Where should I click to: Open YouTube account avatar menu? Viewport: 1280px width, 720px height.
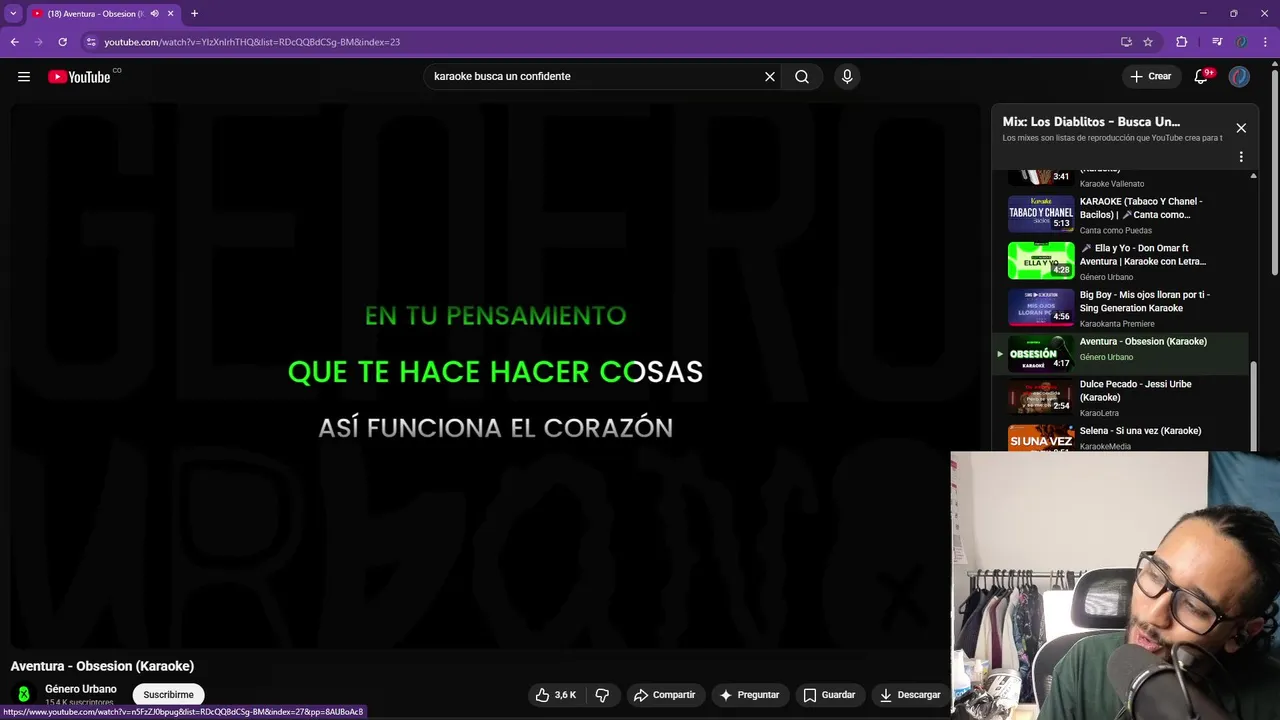point(1239,77)
